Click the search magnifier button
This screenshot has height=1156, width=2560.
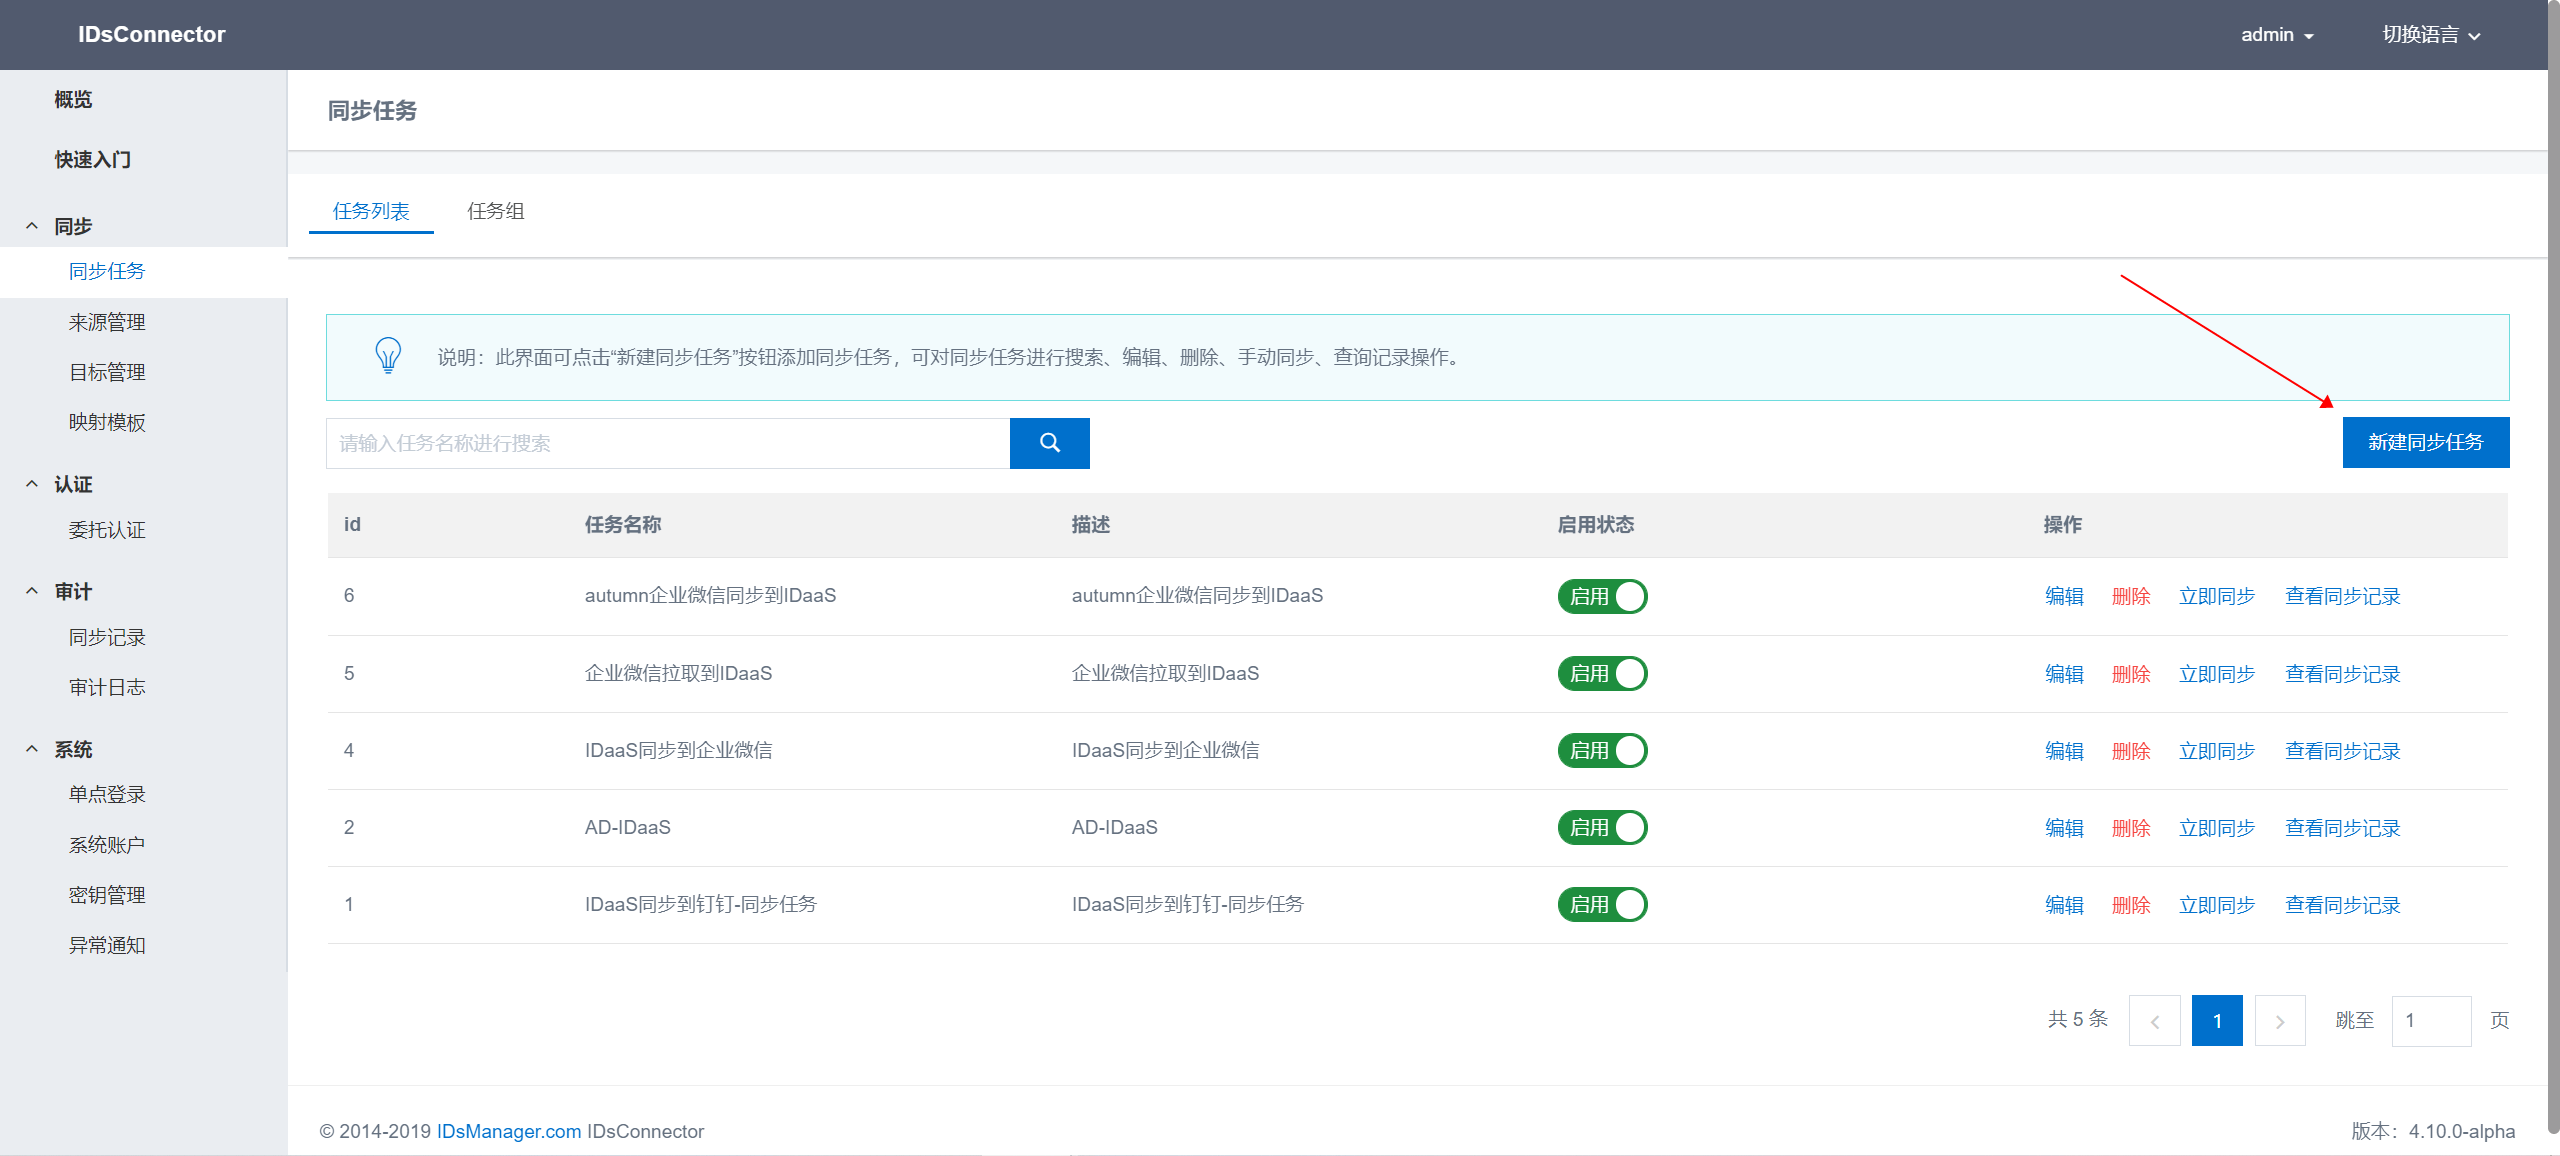[x=1049, y=443]
